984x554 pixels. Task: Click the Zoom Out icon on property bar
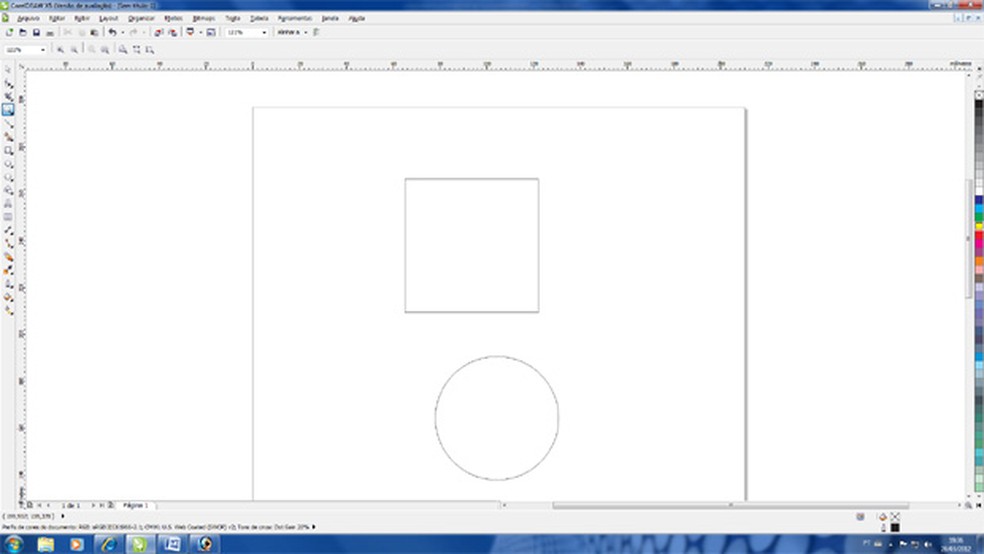click(x=74, y=50)
